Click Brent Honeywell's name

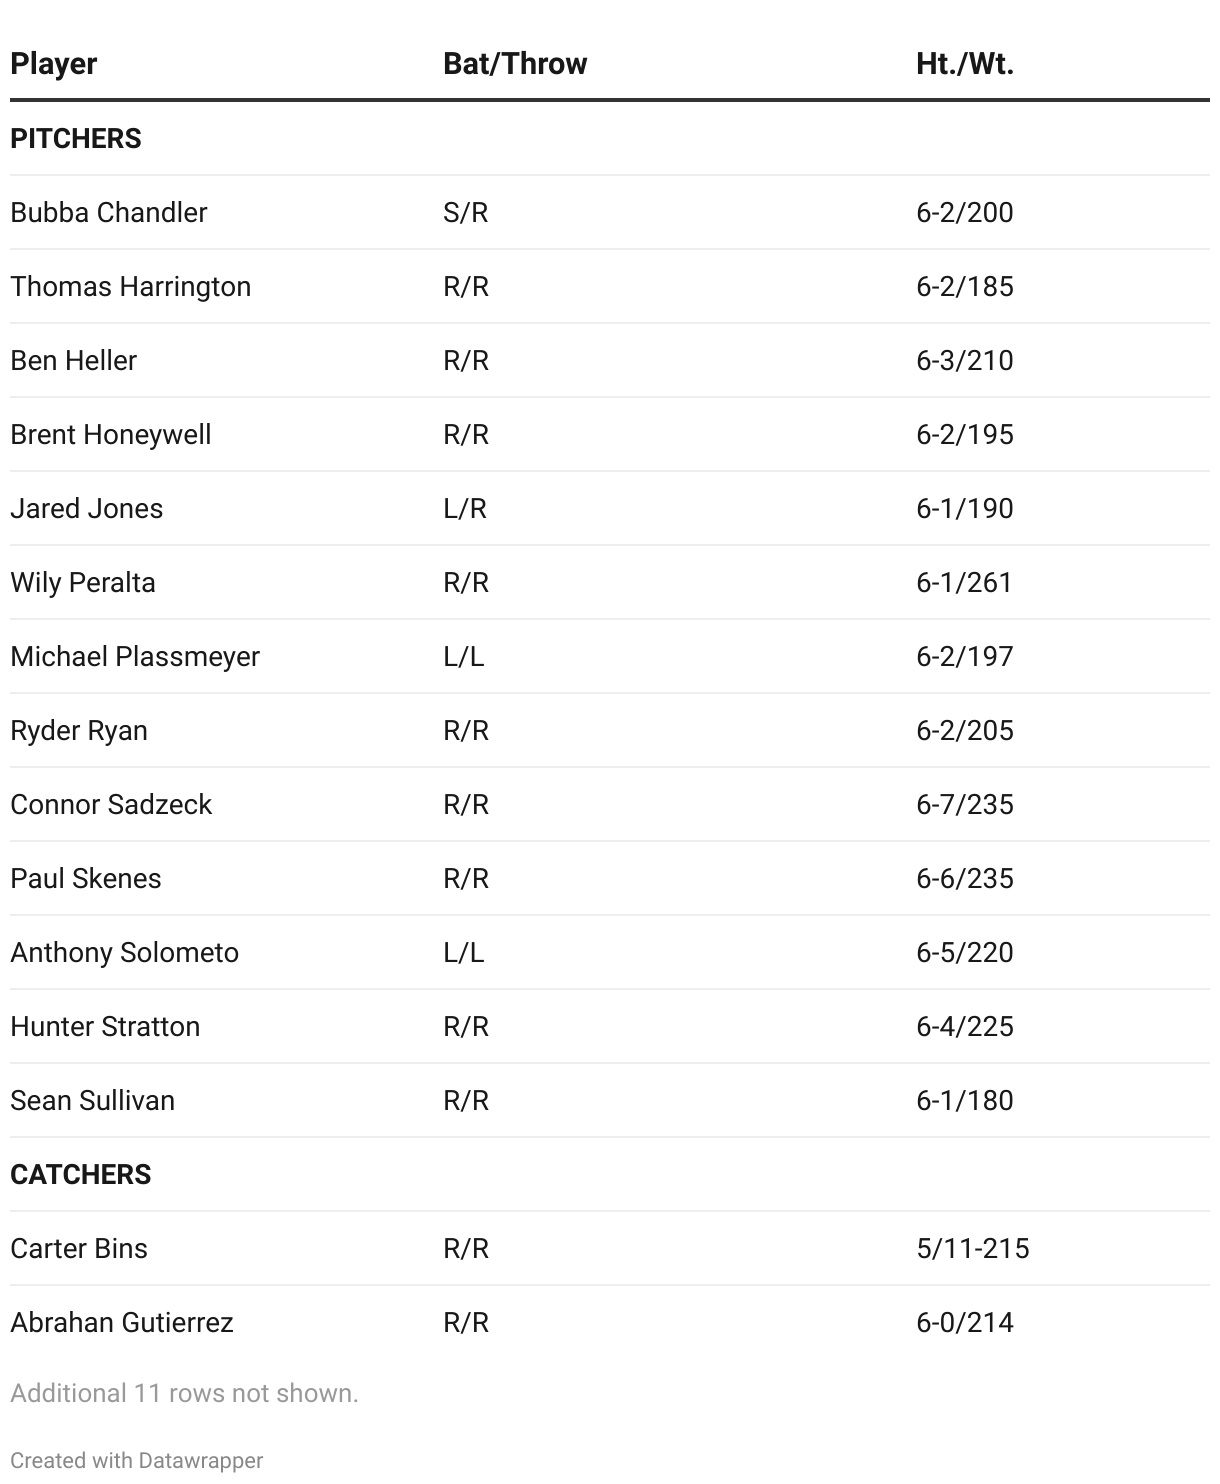(111, 434)
